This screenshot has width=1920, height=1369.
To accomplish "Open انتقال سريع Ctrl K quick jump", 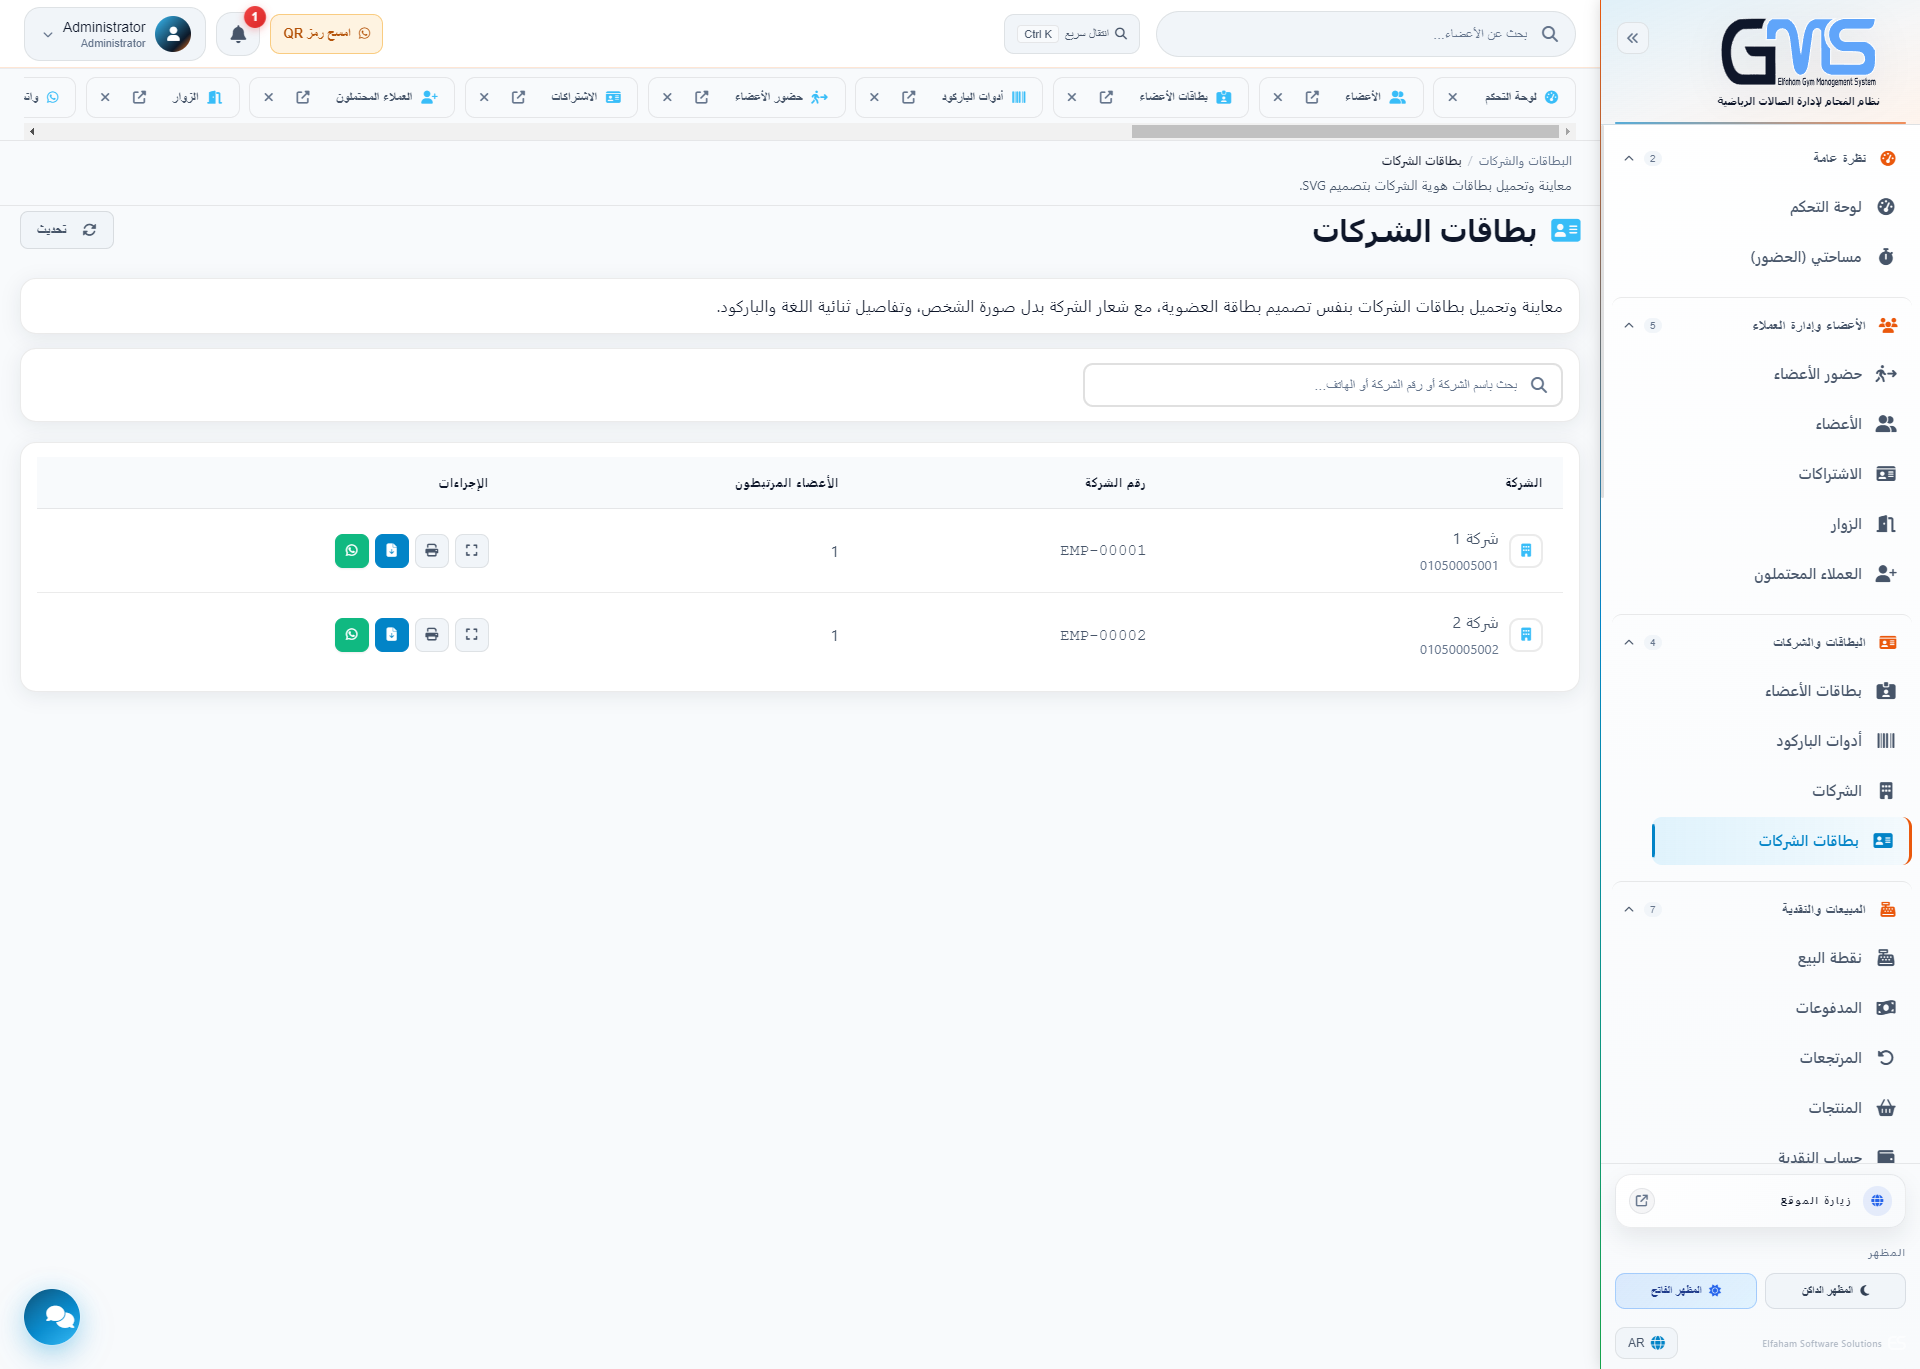I will [x=1071, y=34].
